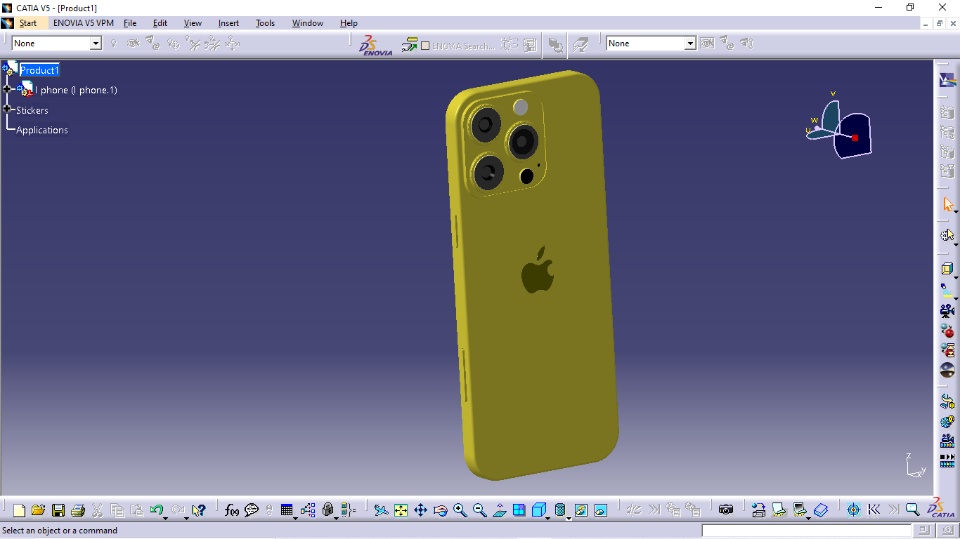
Task: Expand the Stickers tree node
Action: (8, 109)
